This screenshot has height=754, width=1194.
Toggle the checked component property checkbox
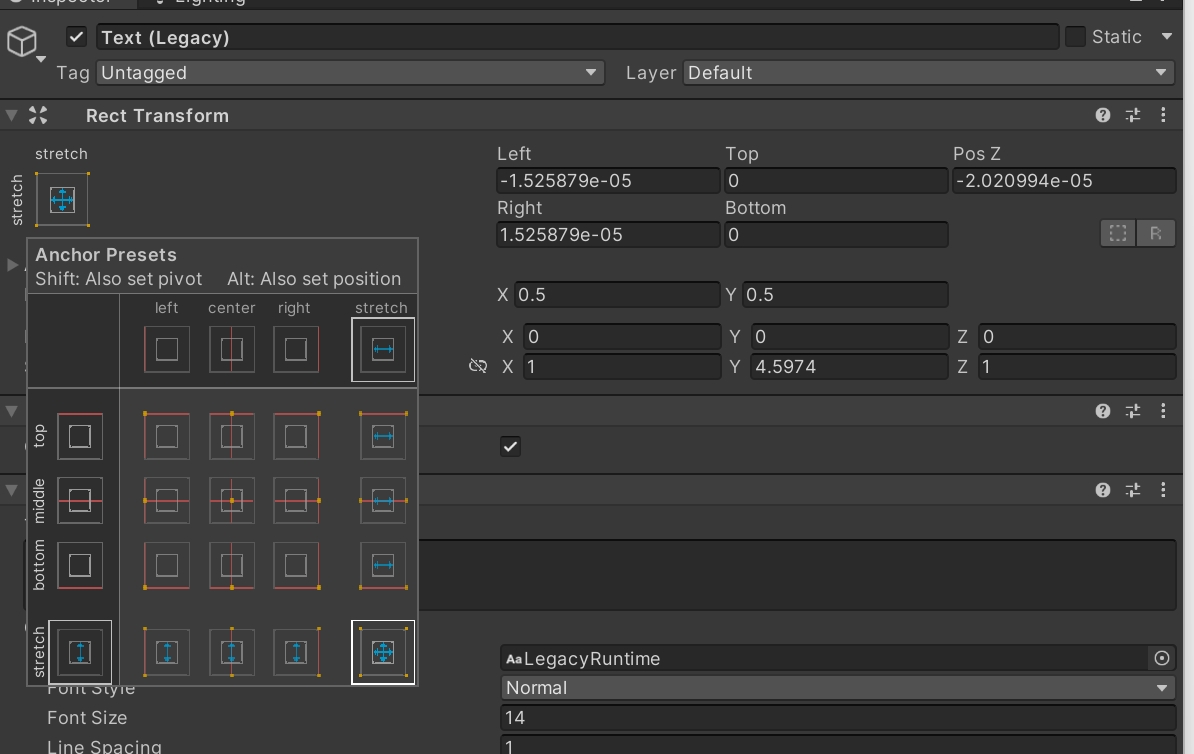[x=510, y=446]
